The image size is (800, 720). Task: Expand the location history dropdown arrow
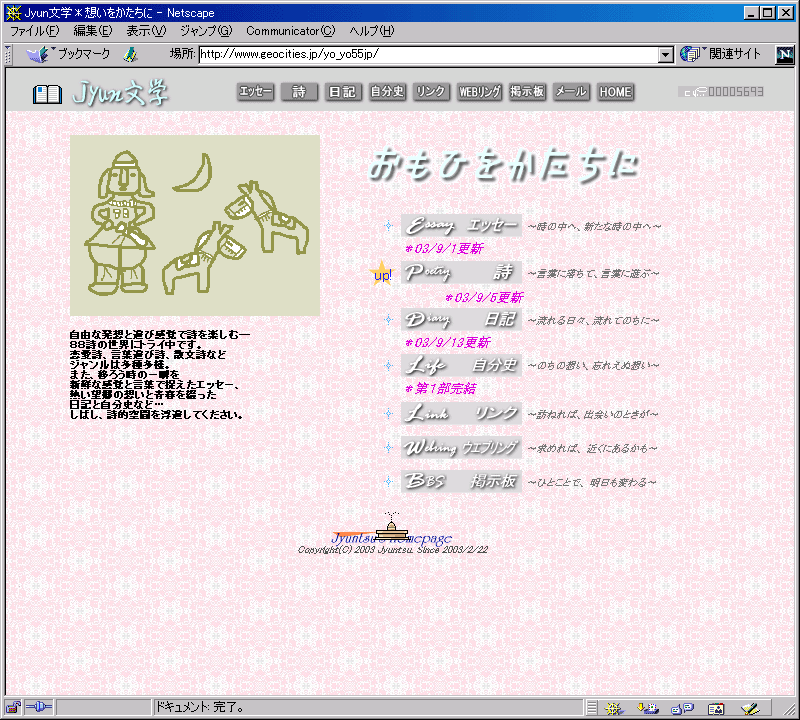[x=665, y=55]
